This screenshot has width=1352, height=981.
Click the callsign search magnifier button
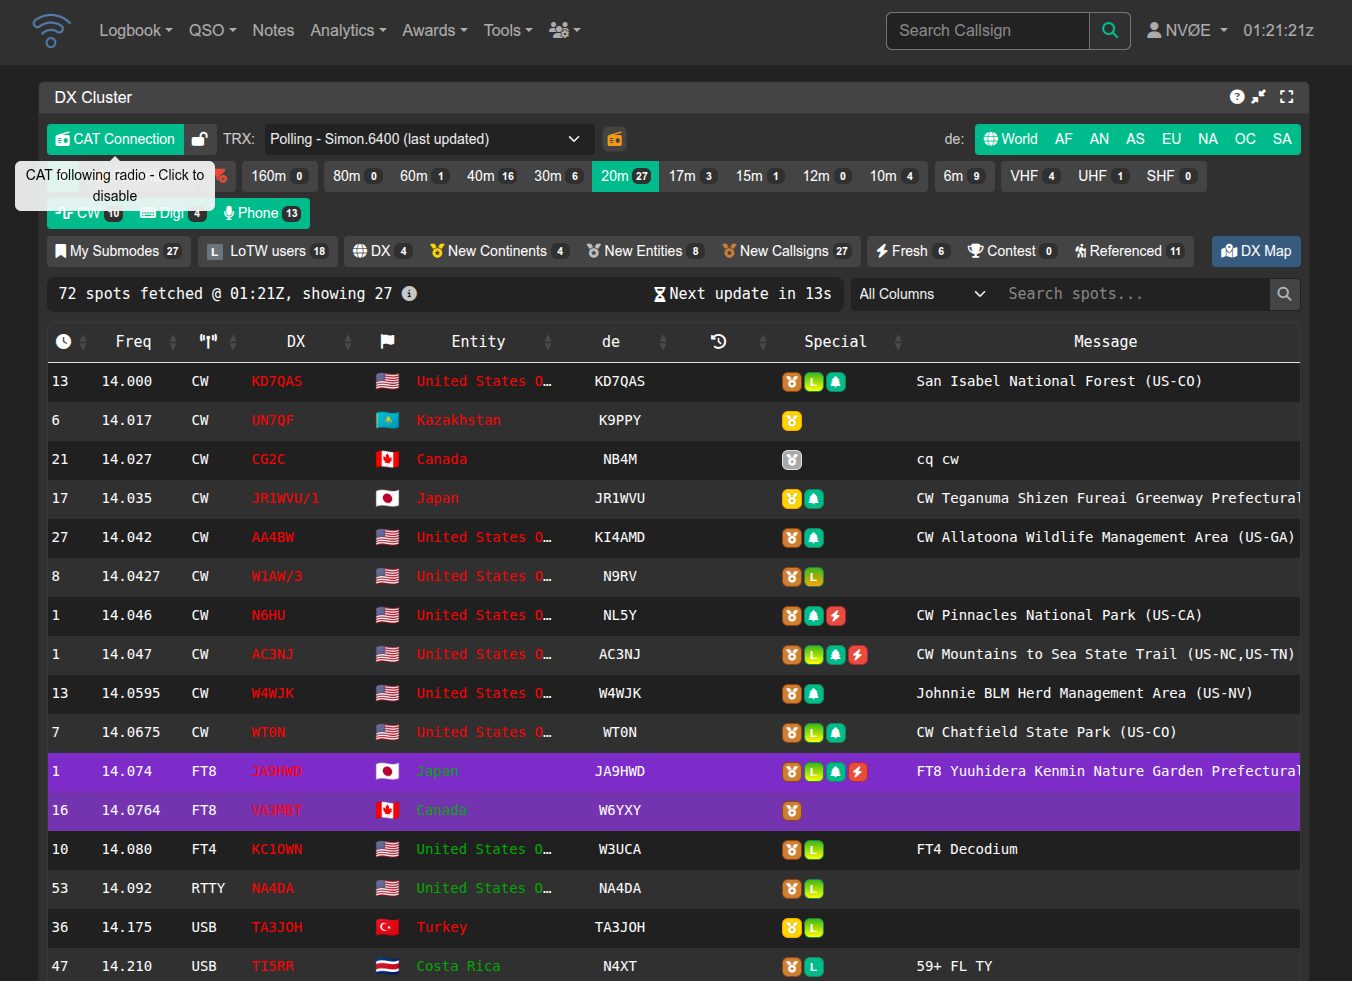pos(1110,31)
